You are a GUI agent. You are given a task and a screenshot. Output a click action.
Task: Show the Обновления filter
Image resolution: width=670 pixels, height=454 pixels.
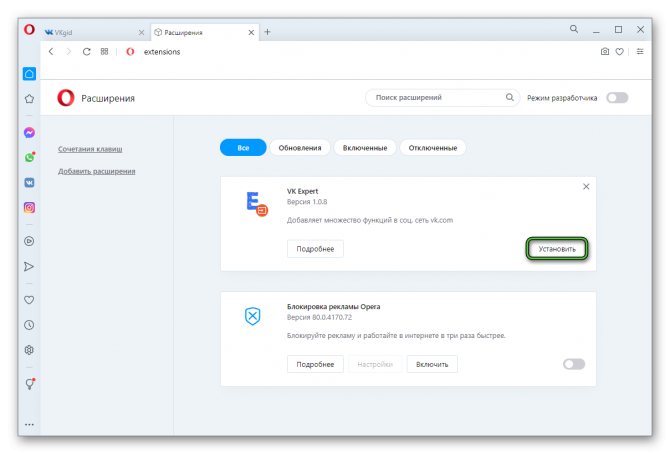click(x=300, y=147)
